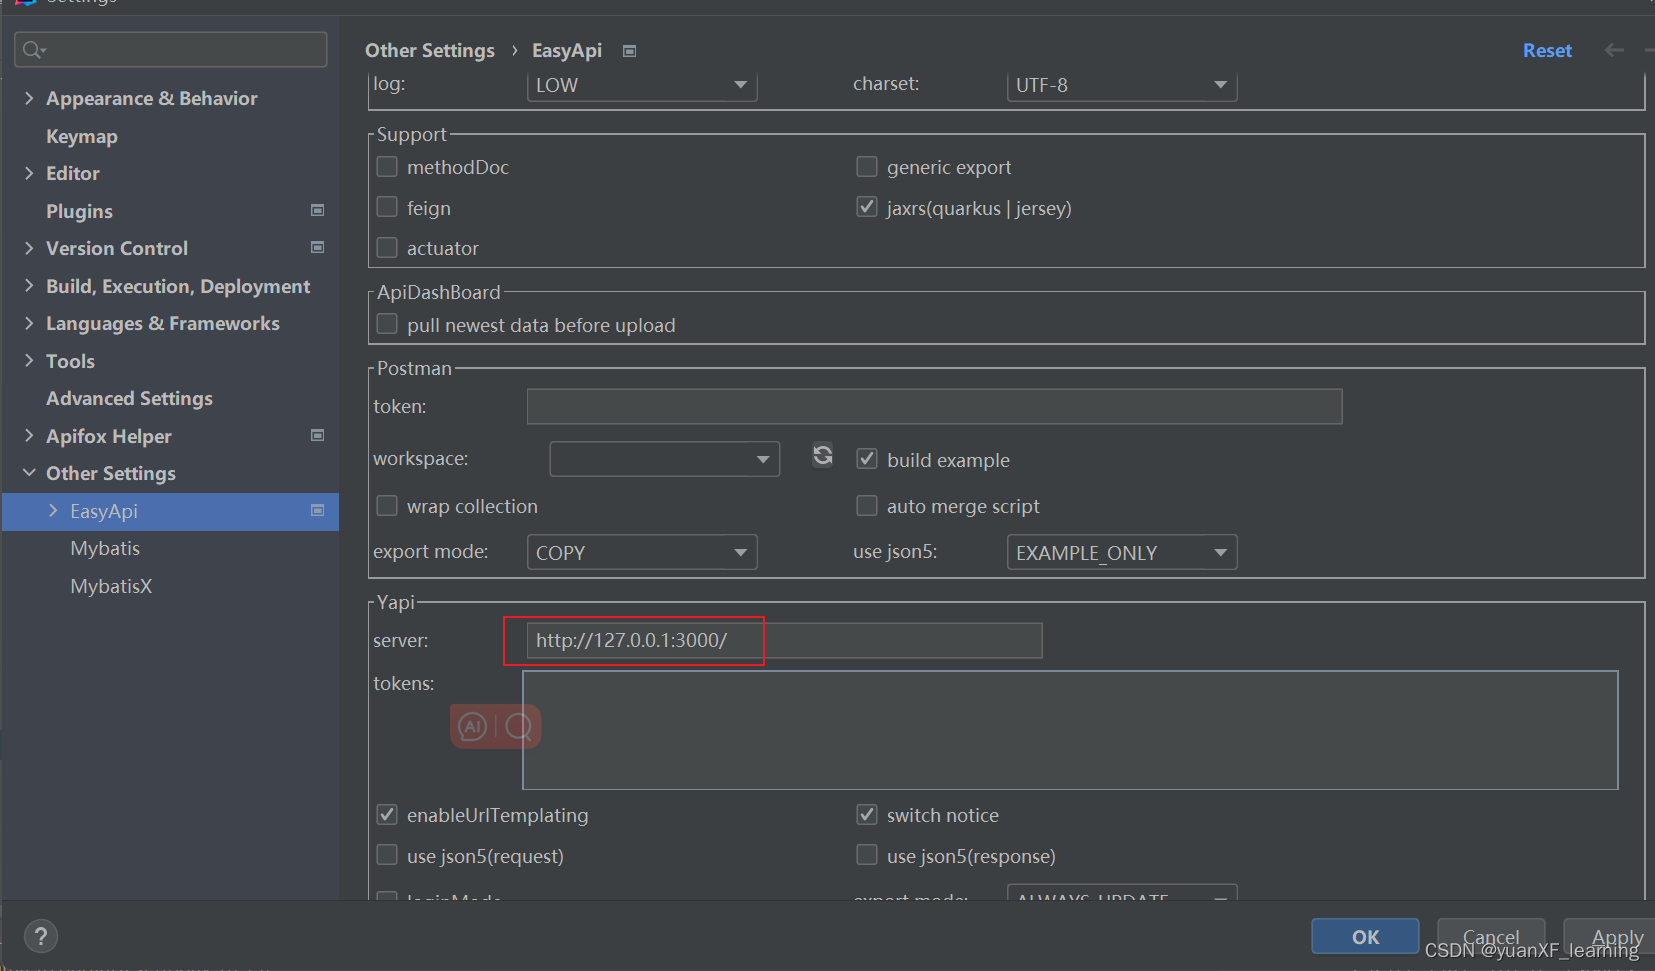1655x971 pixels.
Task: Expand Languages & Frameworks section
Action: tap(29, 323)
